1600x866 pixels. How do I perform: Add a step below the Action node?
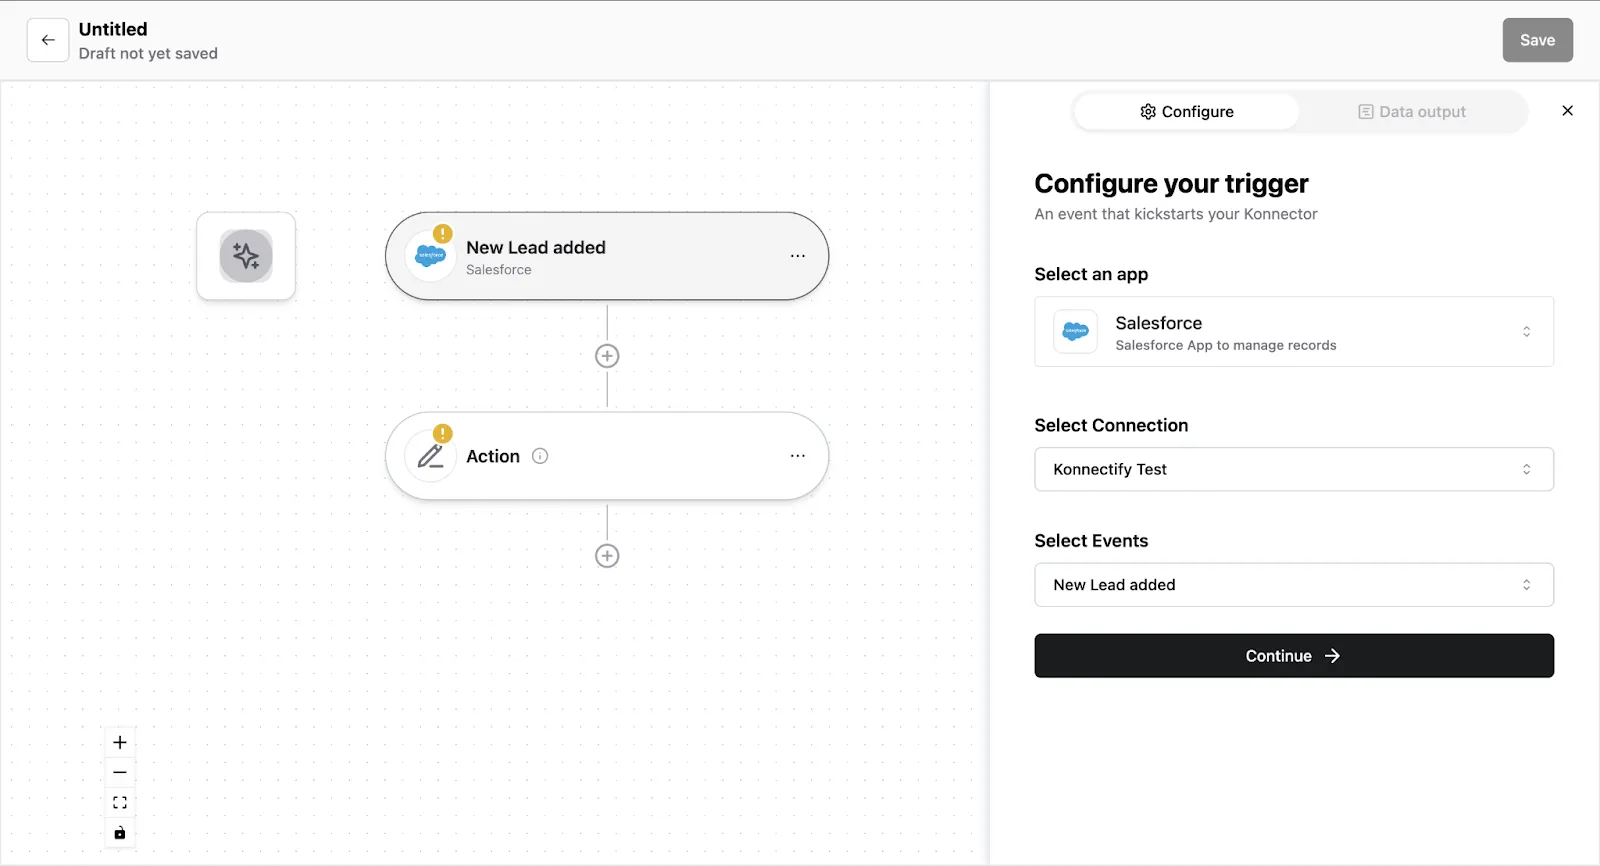(x=607, y=556)
